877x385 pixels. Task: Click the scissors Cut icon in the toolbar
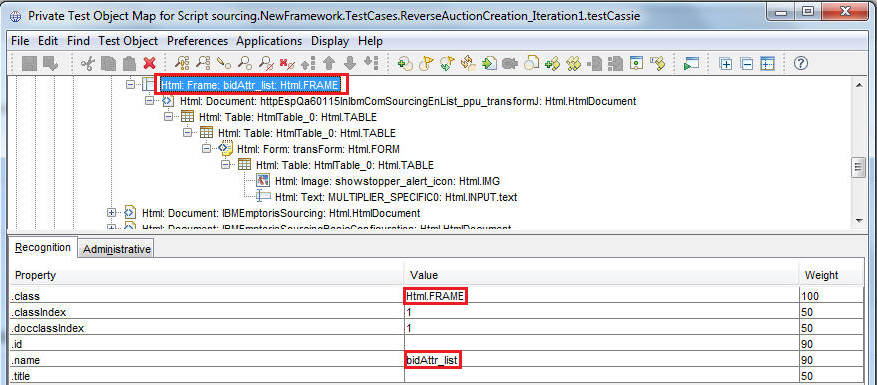pyautogui.click(x=87, y=63)
